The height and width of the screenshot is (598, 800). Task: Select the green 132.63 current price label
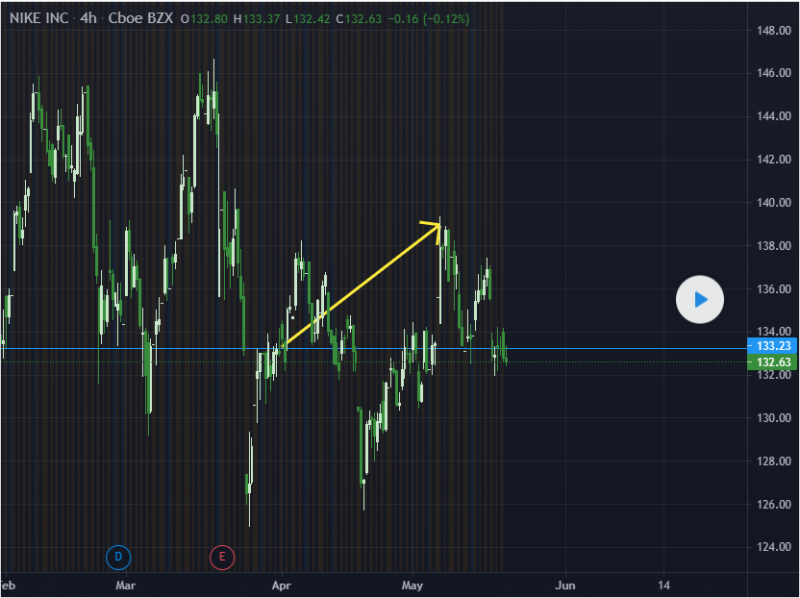[x=772, y=362]
